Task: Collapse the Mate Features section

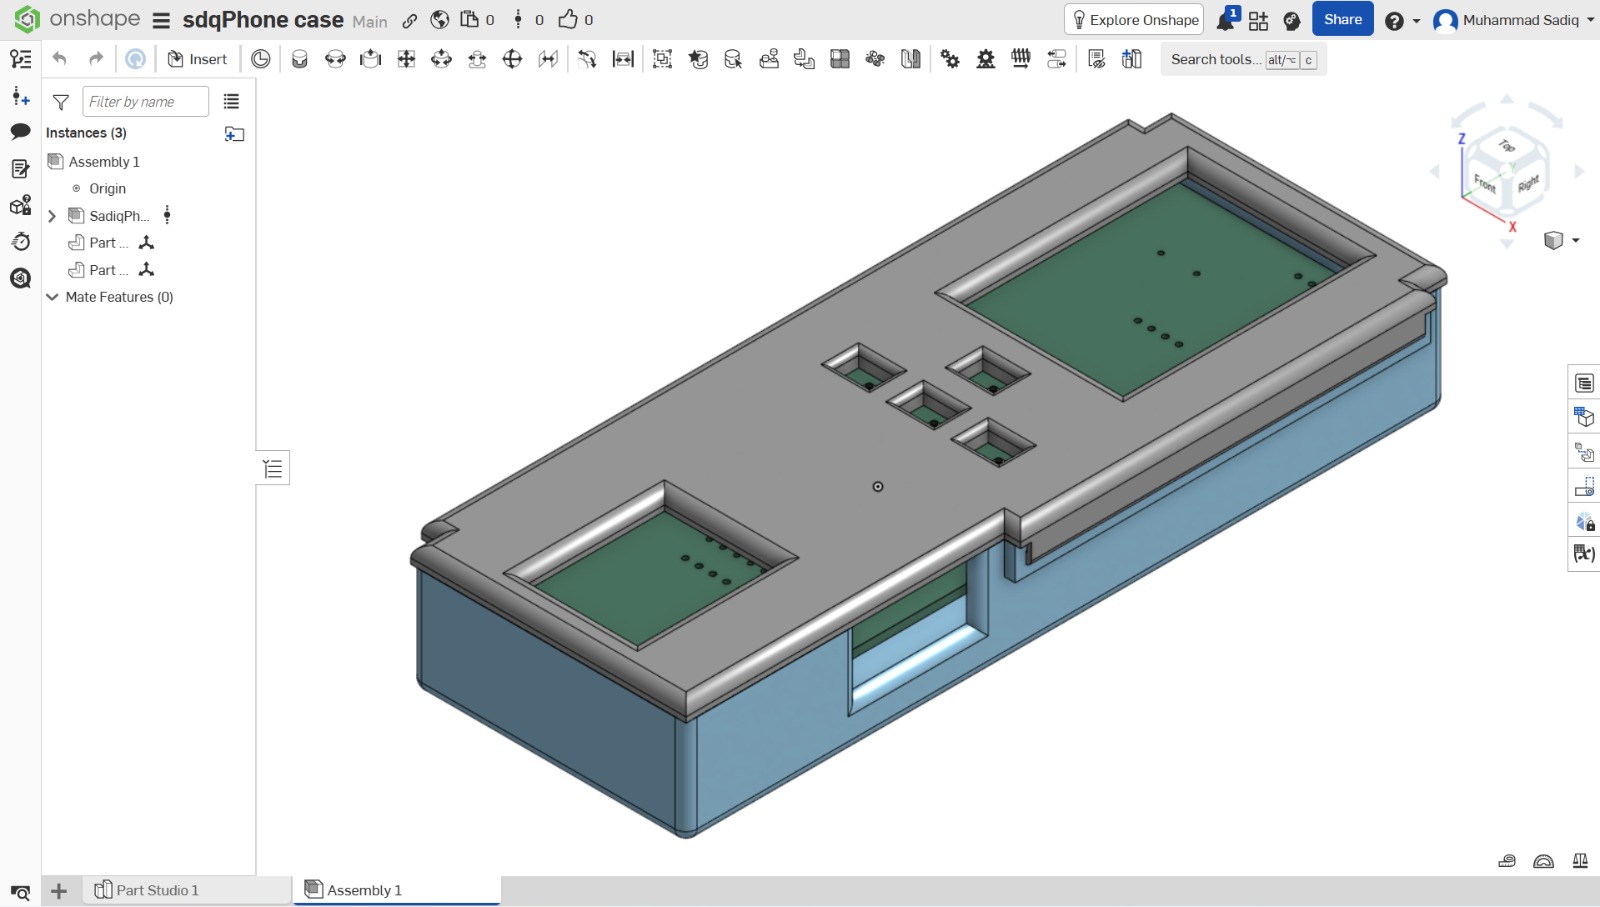Action: tap(52, 297)
